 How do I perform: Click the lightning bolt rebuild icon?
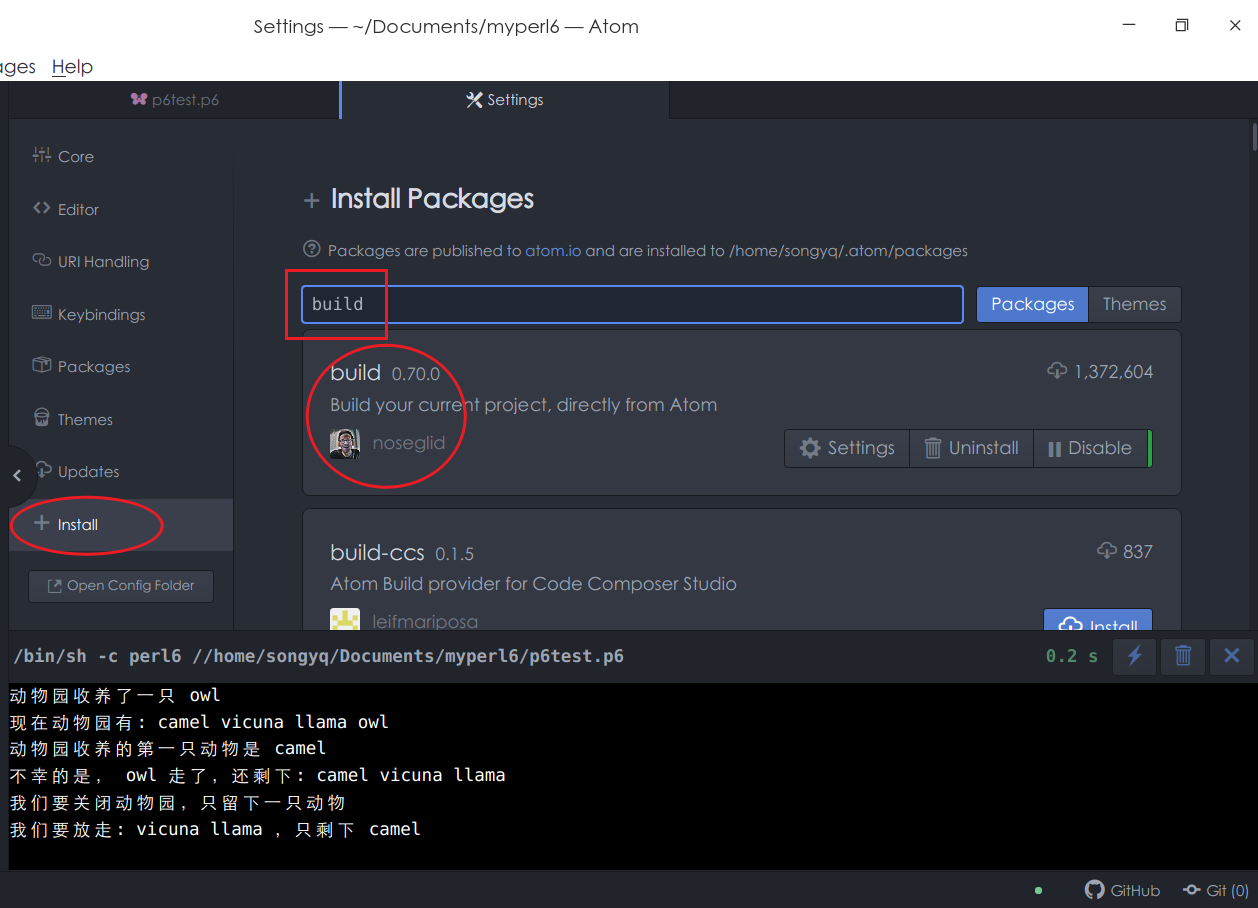click(x=1135, y=656)
